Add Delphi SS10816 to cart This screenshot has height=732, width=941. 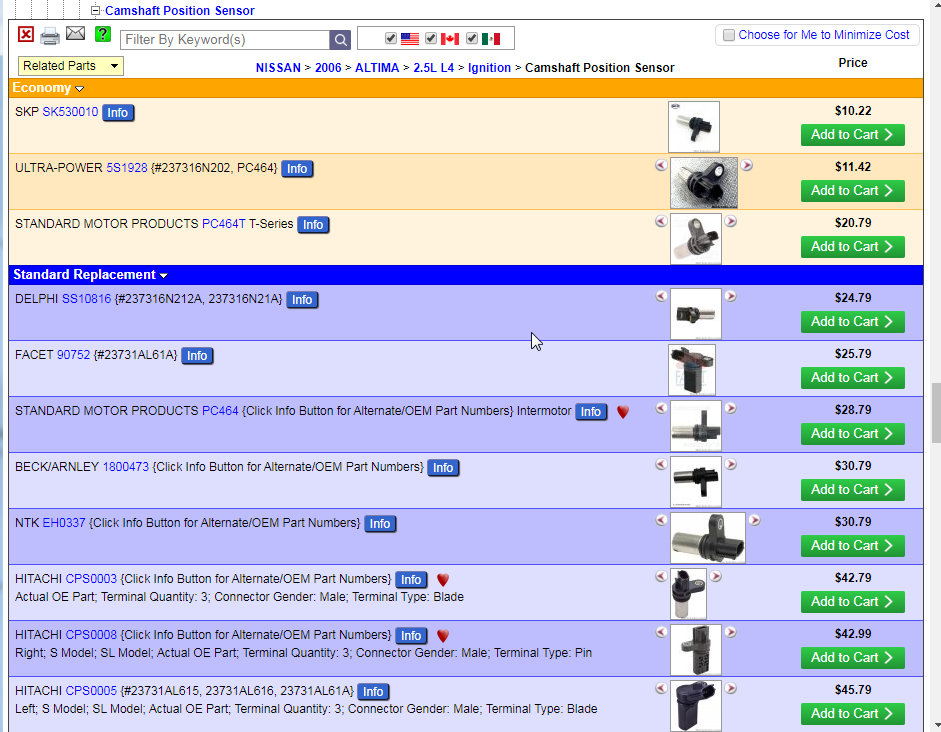[853, 322]
